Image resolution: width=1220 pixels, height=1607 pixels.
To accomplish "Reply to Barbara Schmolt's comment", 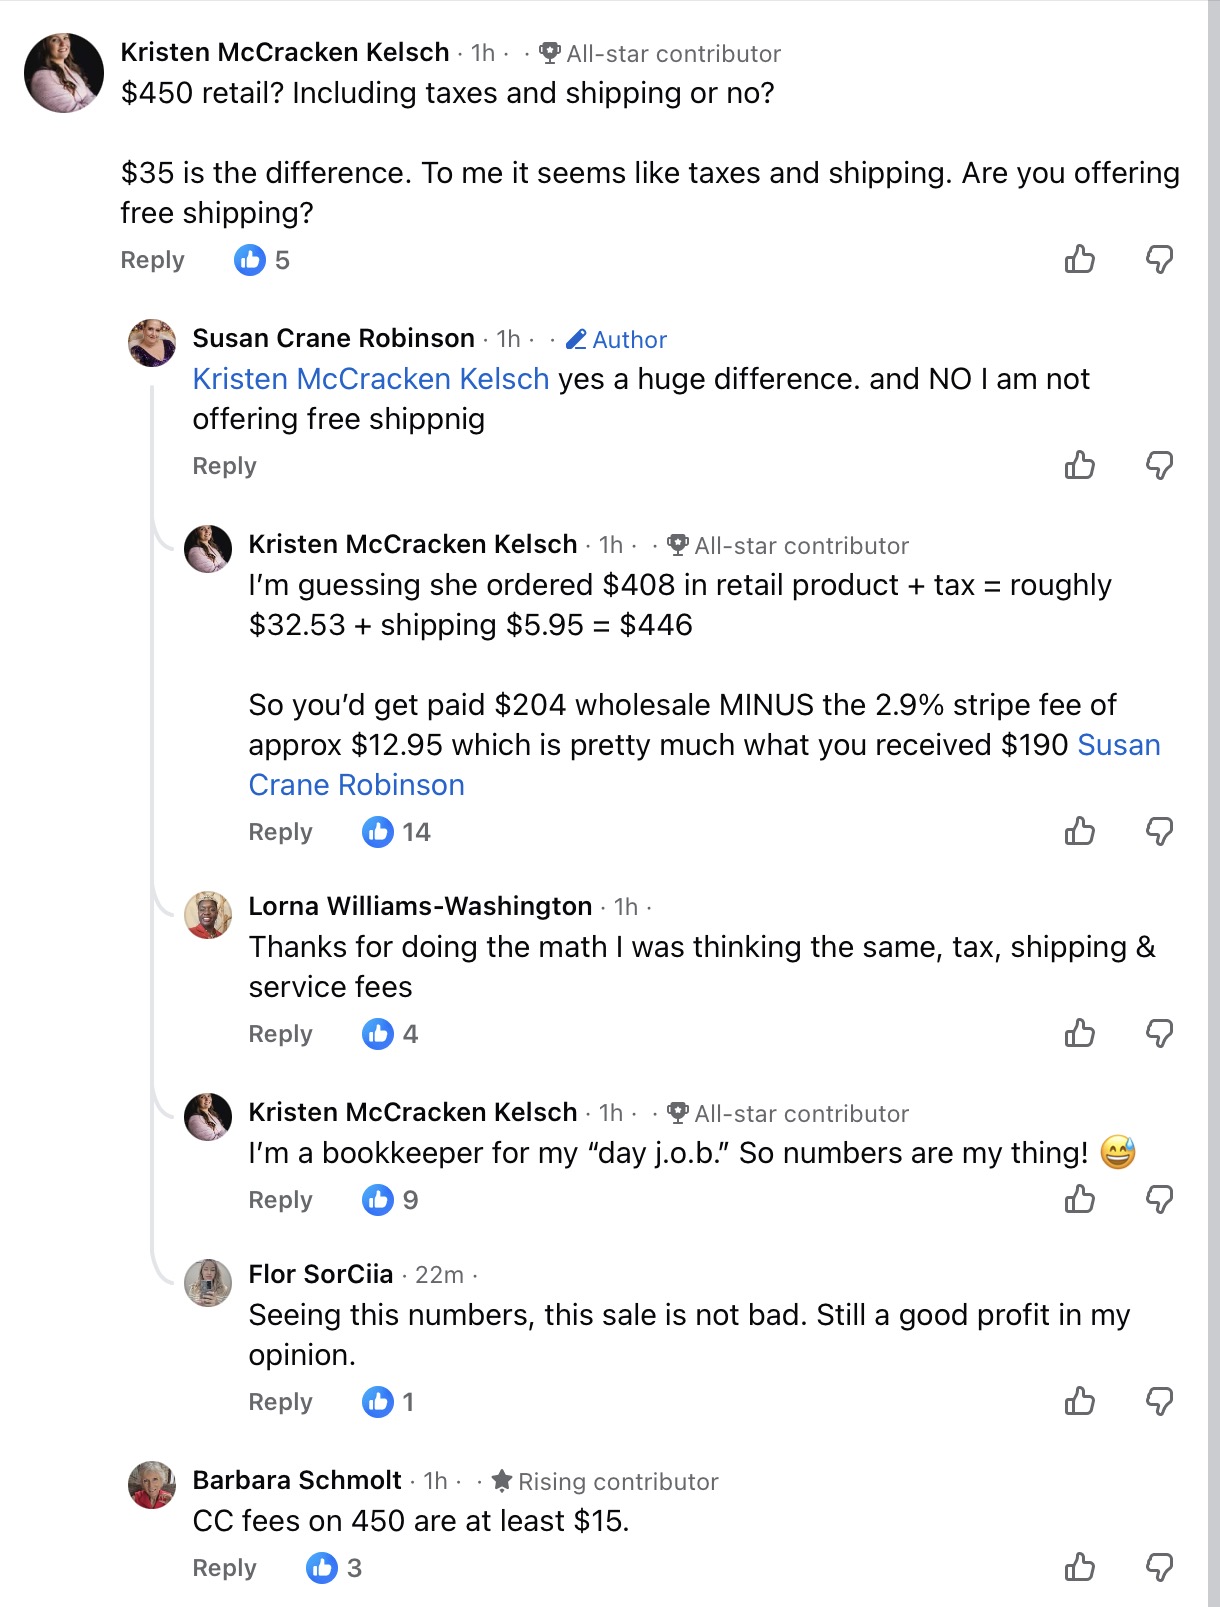I will pyautogui.click(x=224, y=1568).
